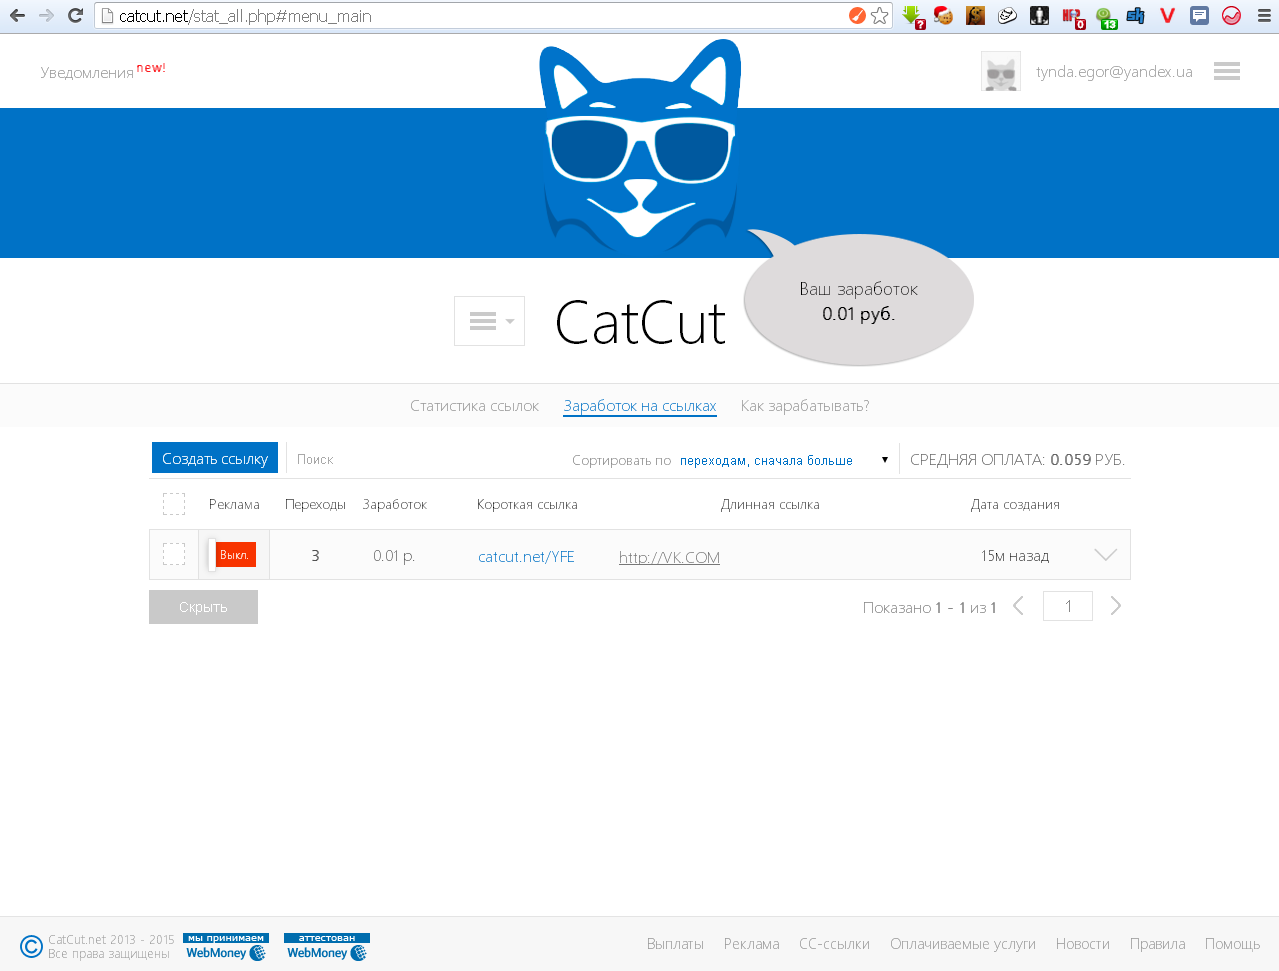Open the short link catcut.net/YFE
The height and width of the screenshot is (971, 1279).
tap(526, 557)
